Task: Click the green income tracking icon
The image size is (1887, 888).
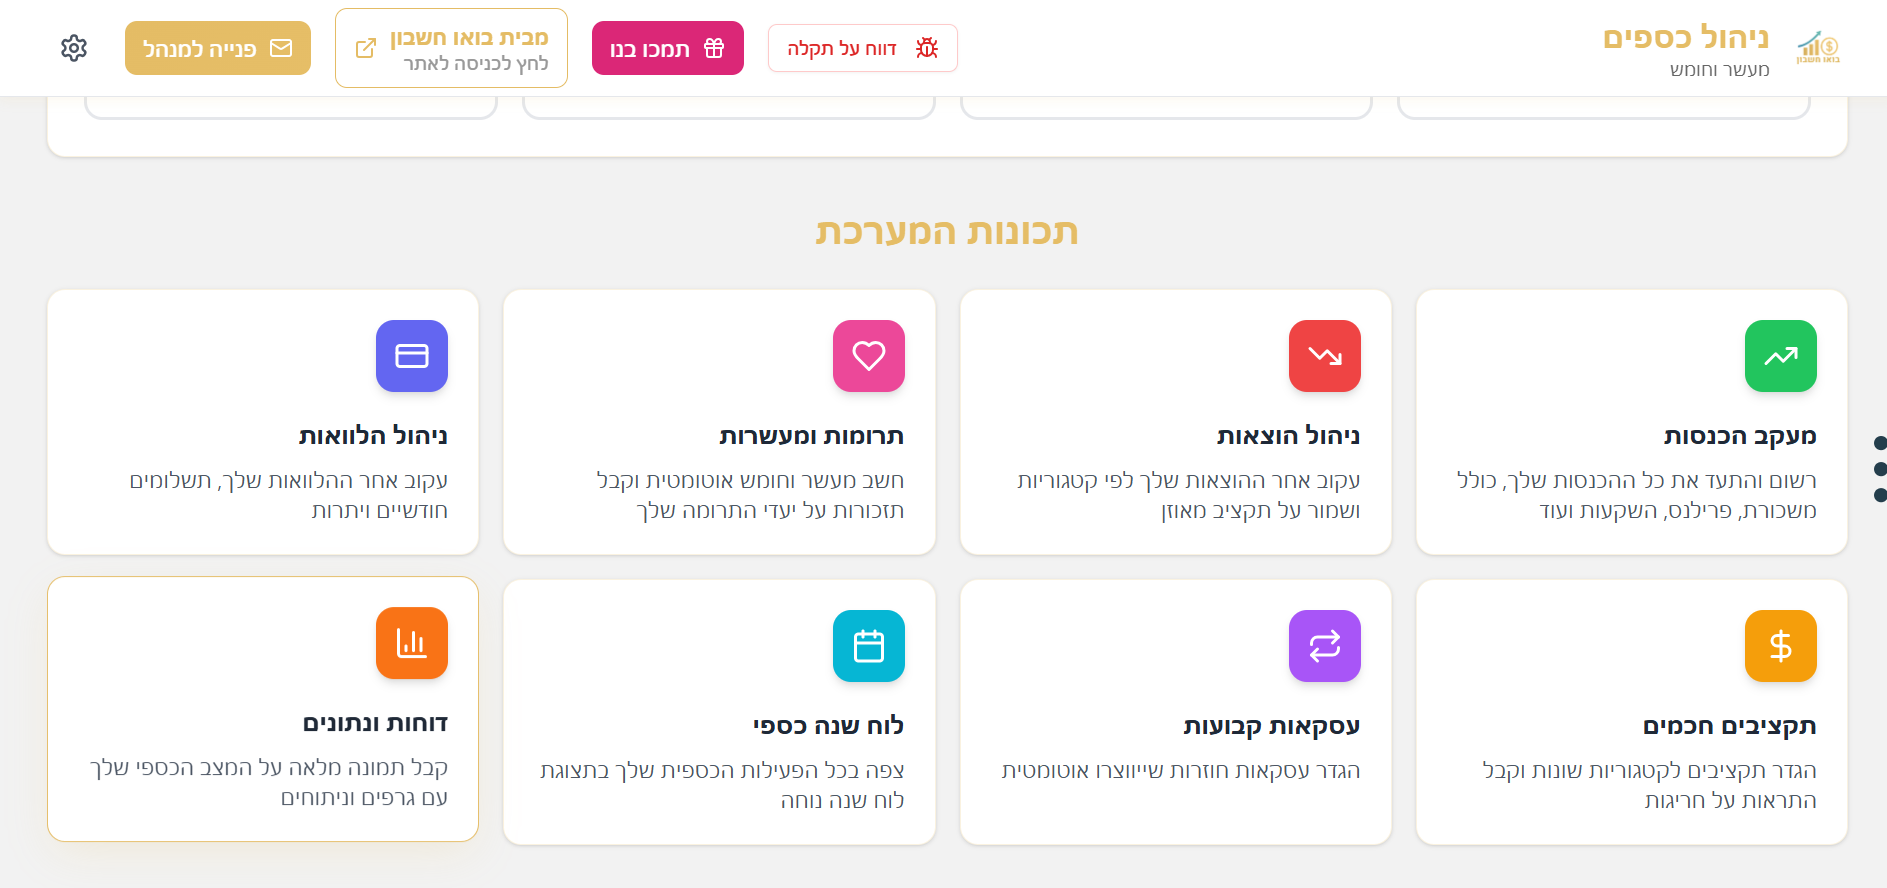Action: [x=1780, y=356]
